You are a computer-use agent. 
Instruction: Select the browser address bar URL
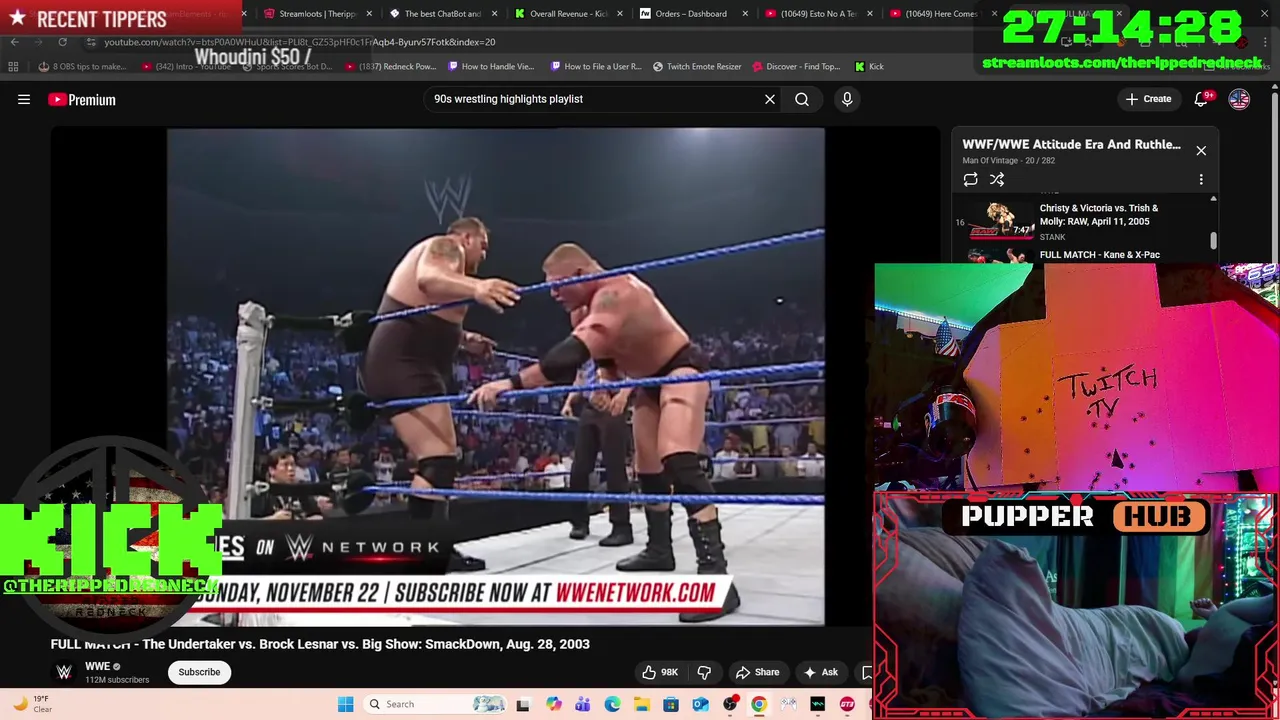(x=300, y=42)
